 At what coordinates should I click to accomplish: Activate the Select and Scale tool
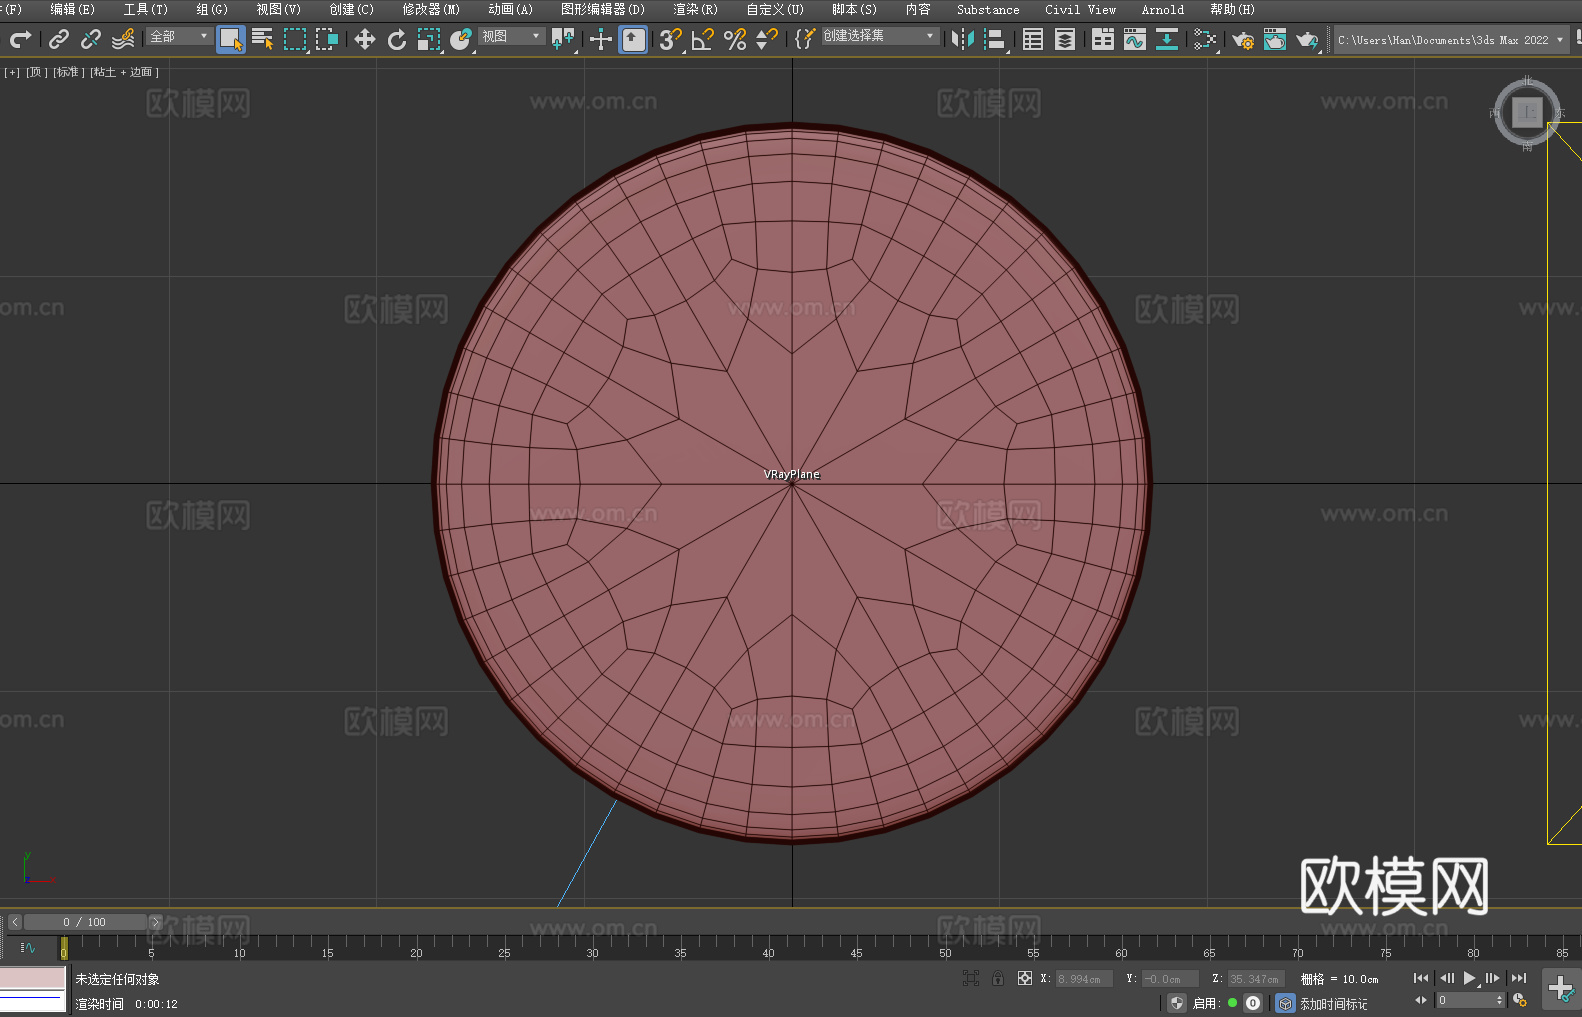tap(429, 39)
